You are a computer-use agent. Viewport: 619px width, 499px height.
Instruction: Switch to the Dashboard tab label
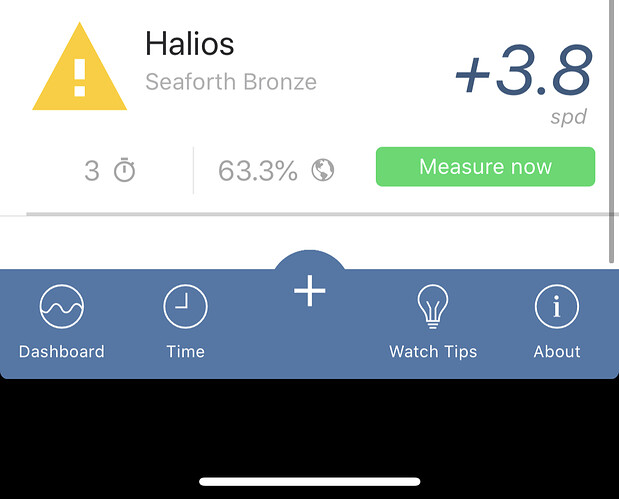click(x=62, y=352)
